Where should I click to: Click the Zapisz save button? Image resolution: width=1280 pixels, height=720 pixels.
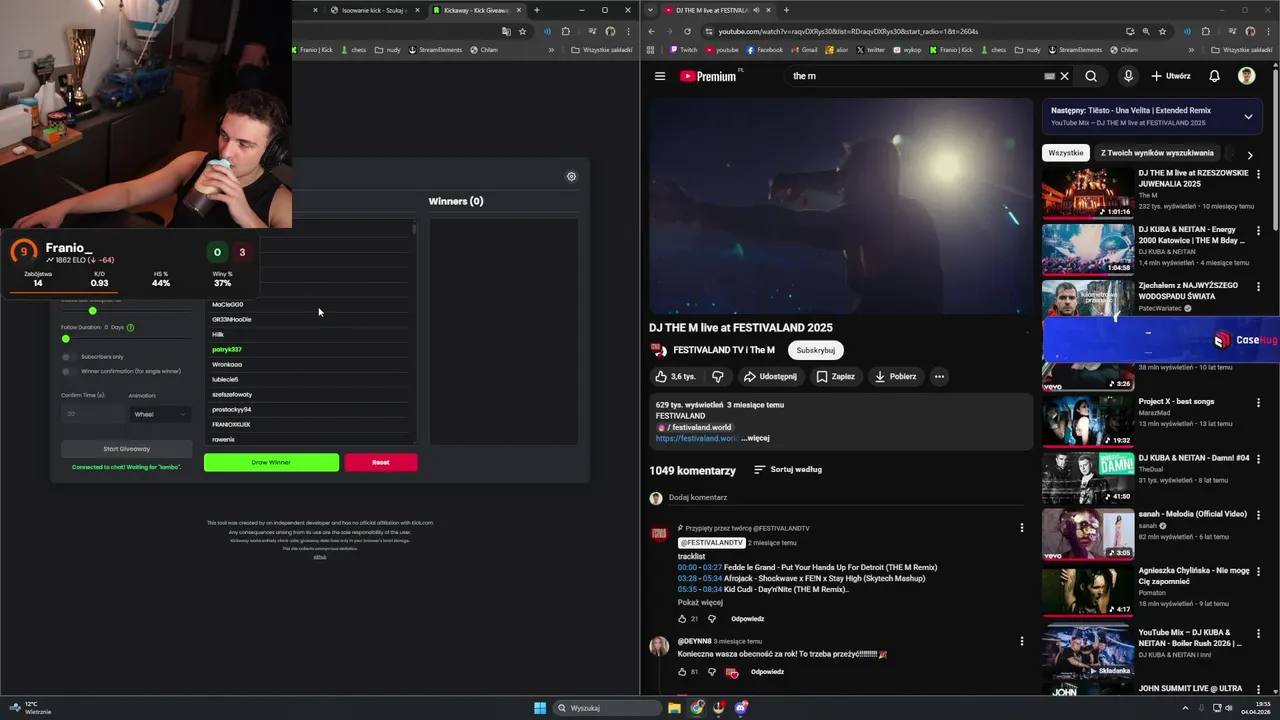pyautogui.click(x=835, y=377)
